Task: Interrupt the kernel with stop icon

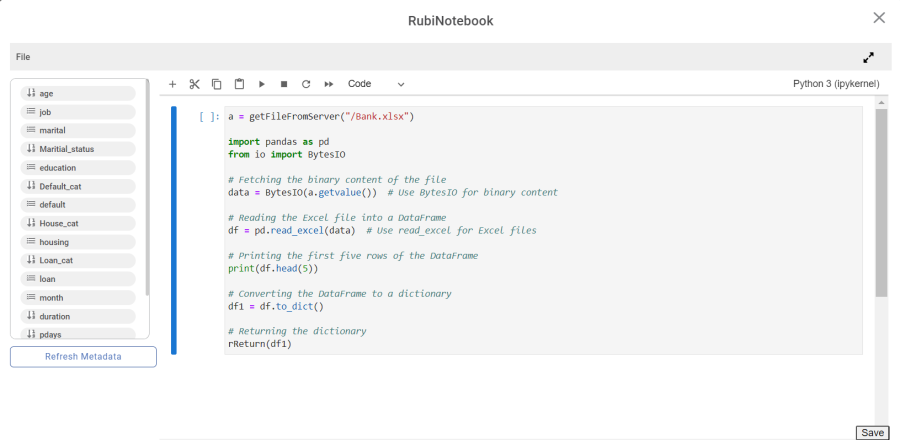Action: [x=284, y=84]
